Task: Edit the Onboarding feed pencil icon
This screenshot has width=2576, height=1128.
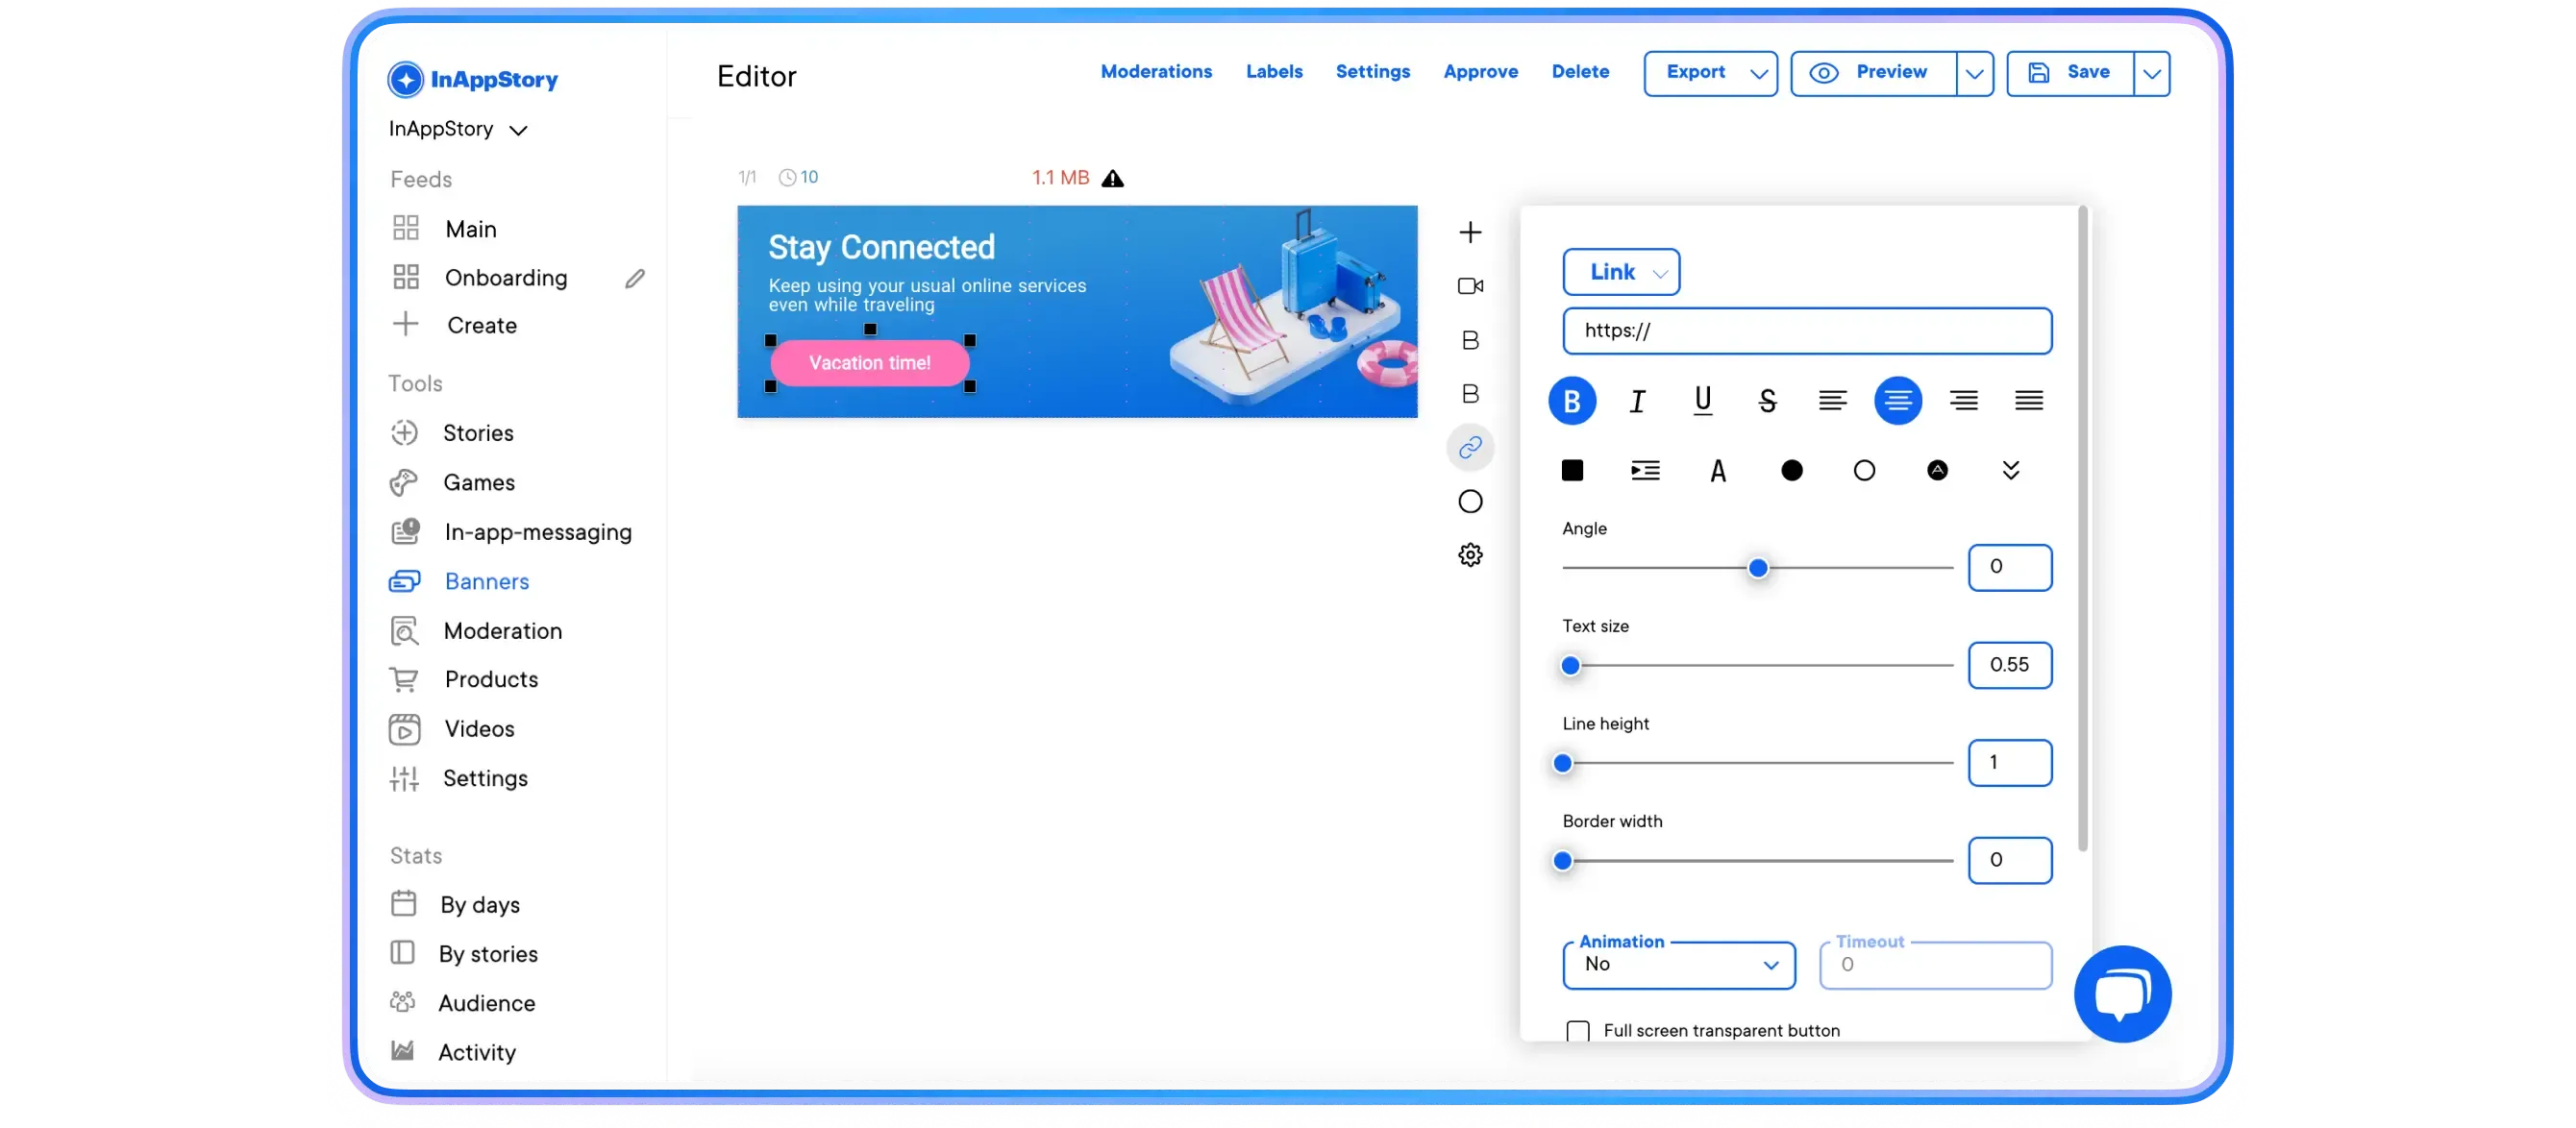Action: [635, 278]
